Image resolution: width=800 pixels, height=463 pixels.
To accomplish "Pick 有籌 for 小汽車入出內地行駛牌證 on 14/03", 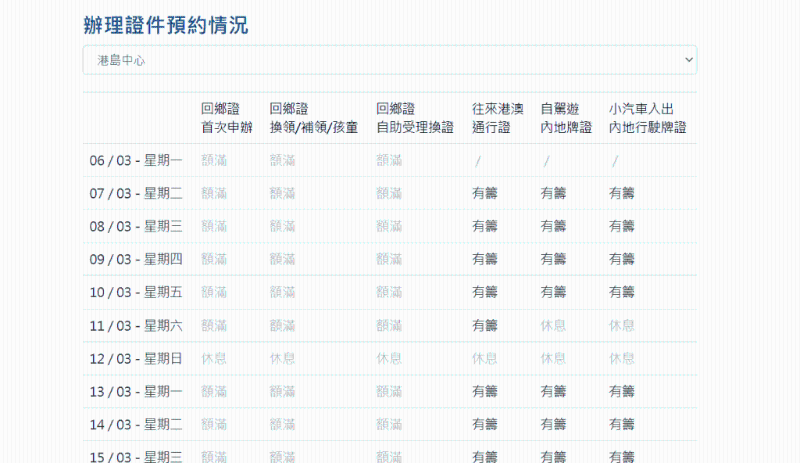I will pyautogui.click(x=622, y=424).
